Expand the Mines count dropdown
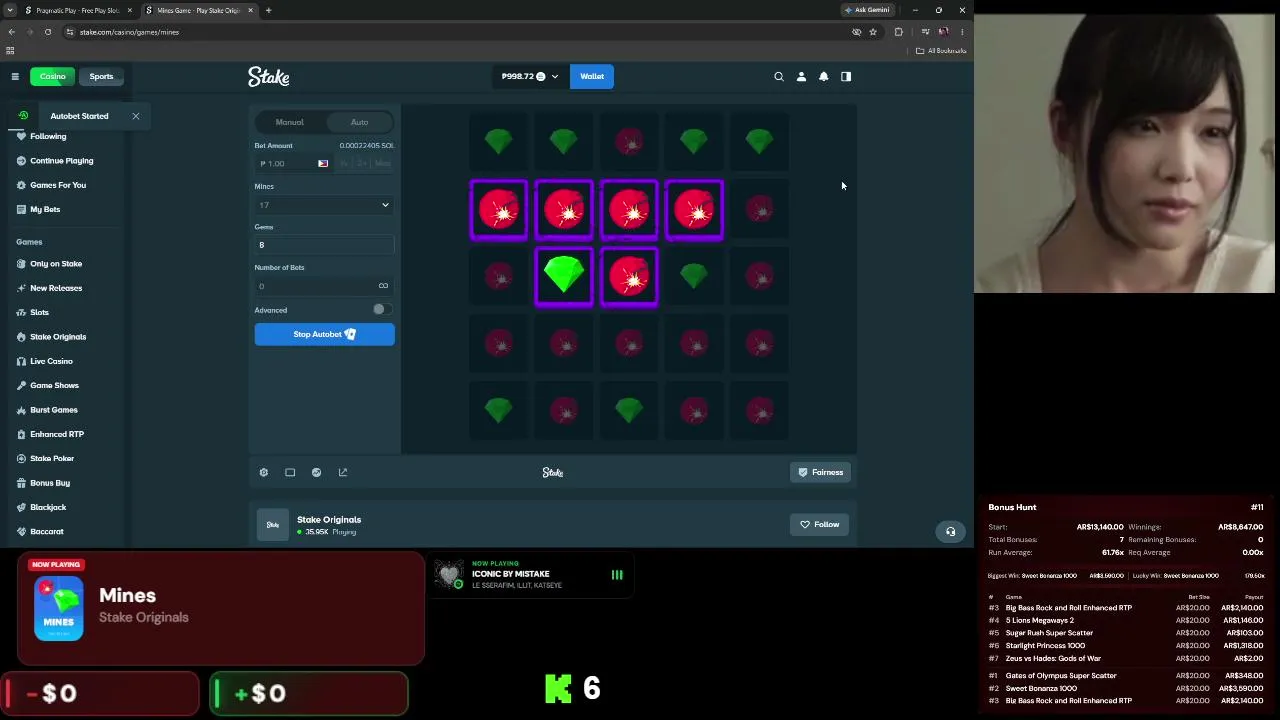 click(324, 205)
